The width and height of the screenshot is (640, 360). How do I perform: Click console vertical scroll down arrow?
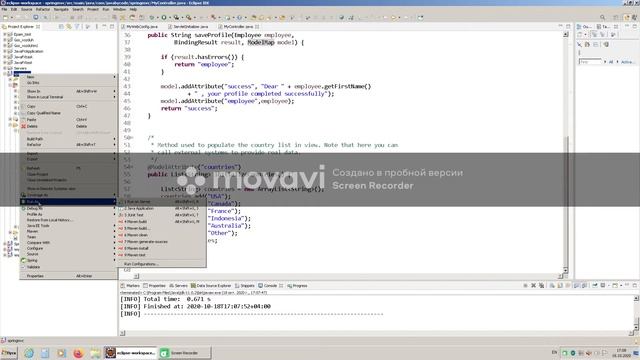[636, 328]
